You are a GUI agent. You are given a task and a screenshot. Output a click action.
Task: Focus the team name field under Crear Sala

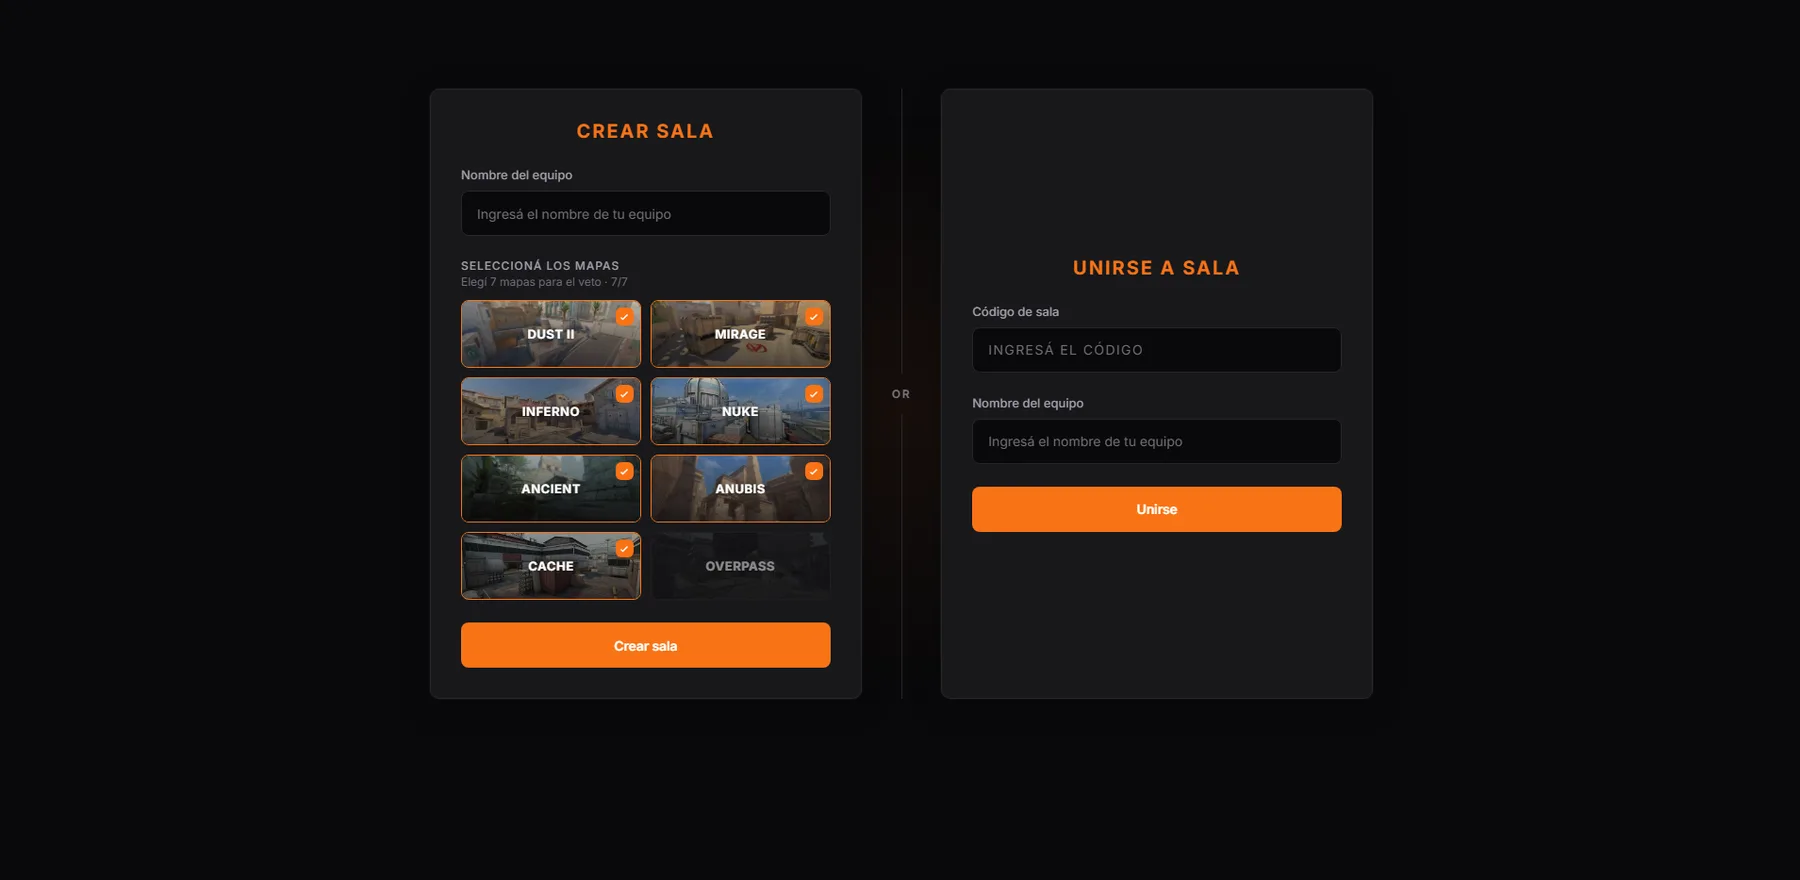click(x=646, y=214)
